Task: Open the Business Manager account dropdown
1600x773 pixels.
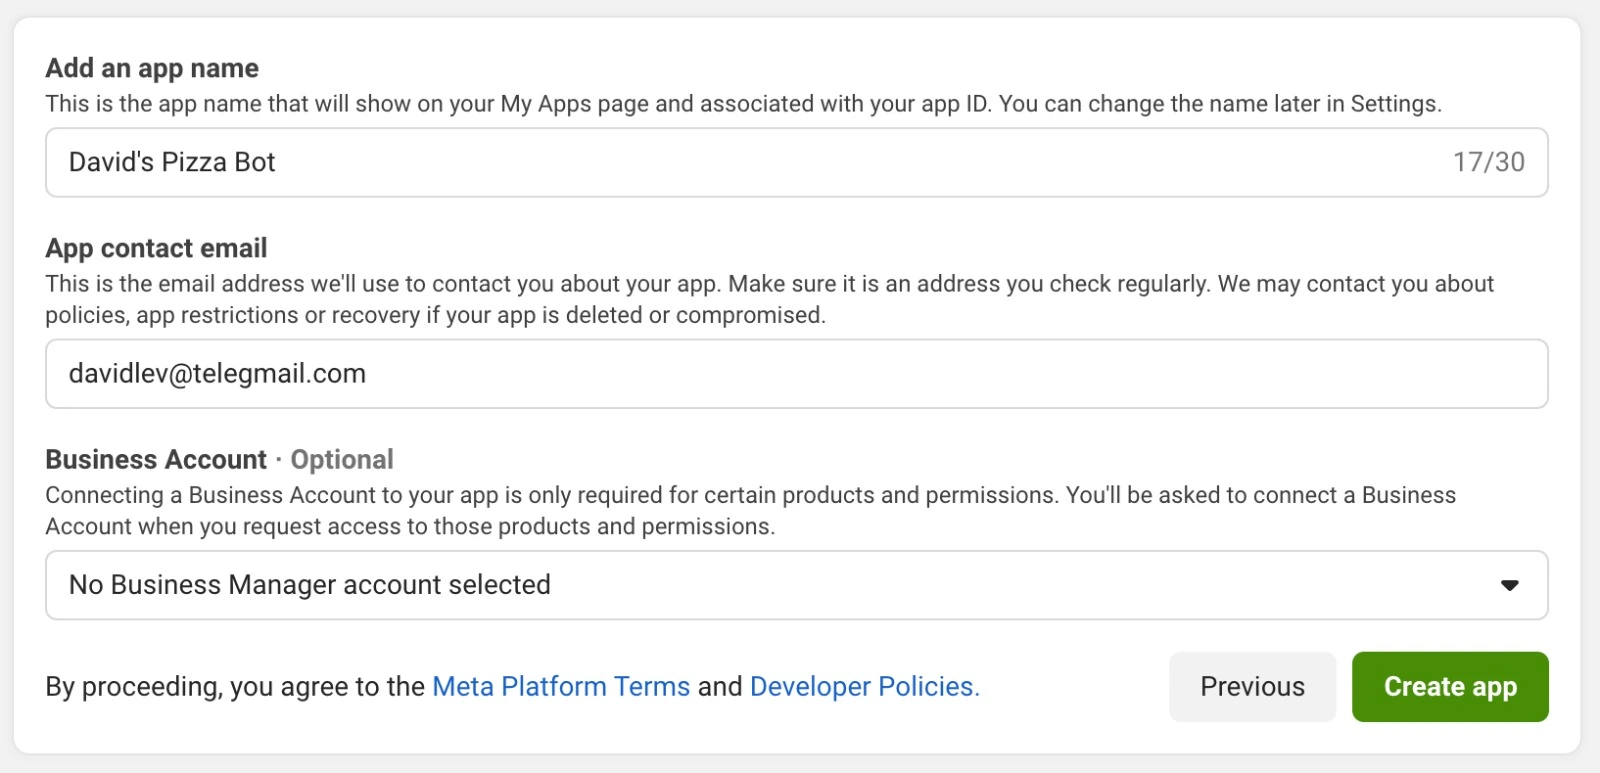Action: (x=796, y=585)
